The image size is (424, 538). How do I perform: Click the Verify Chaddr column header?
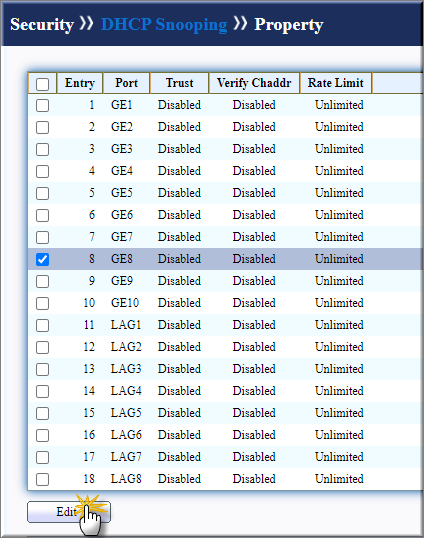click(254, 83)
